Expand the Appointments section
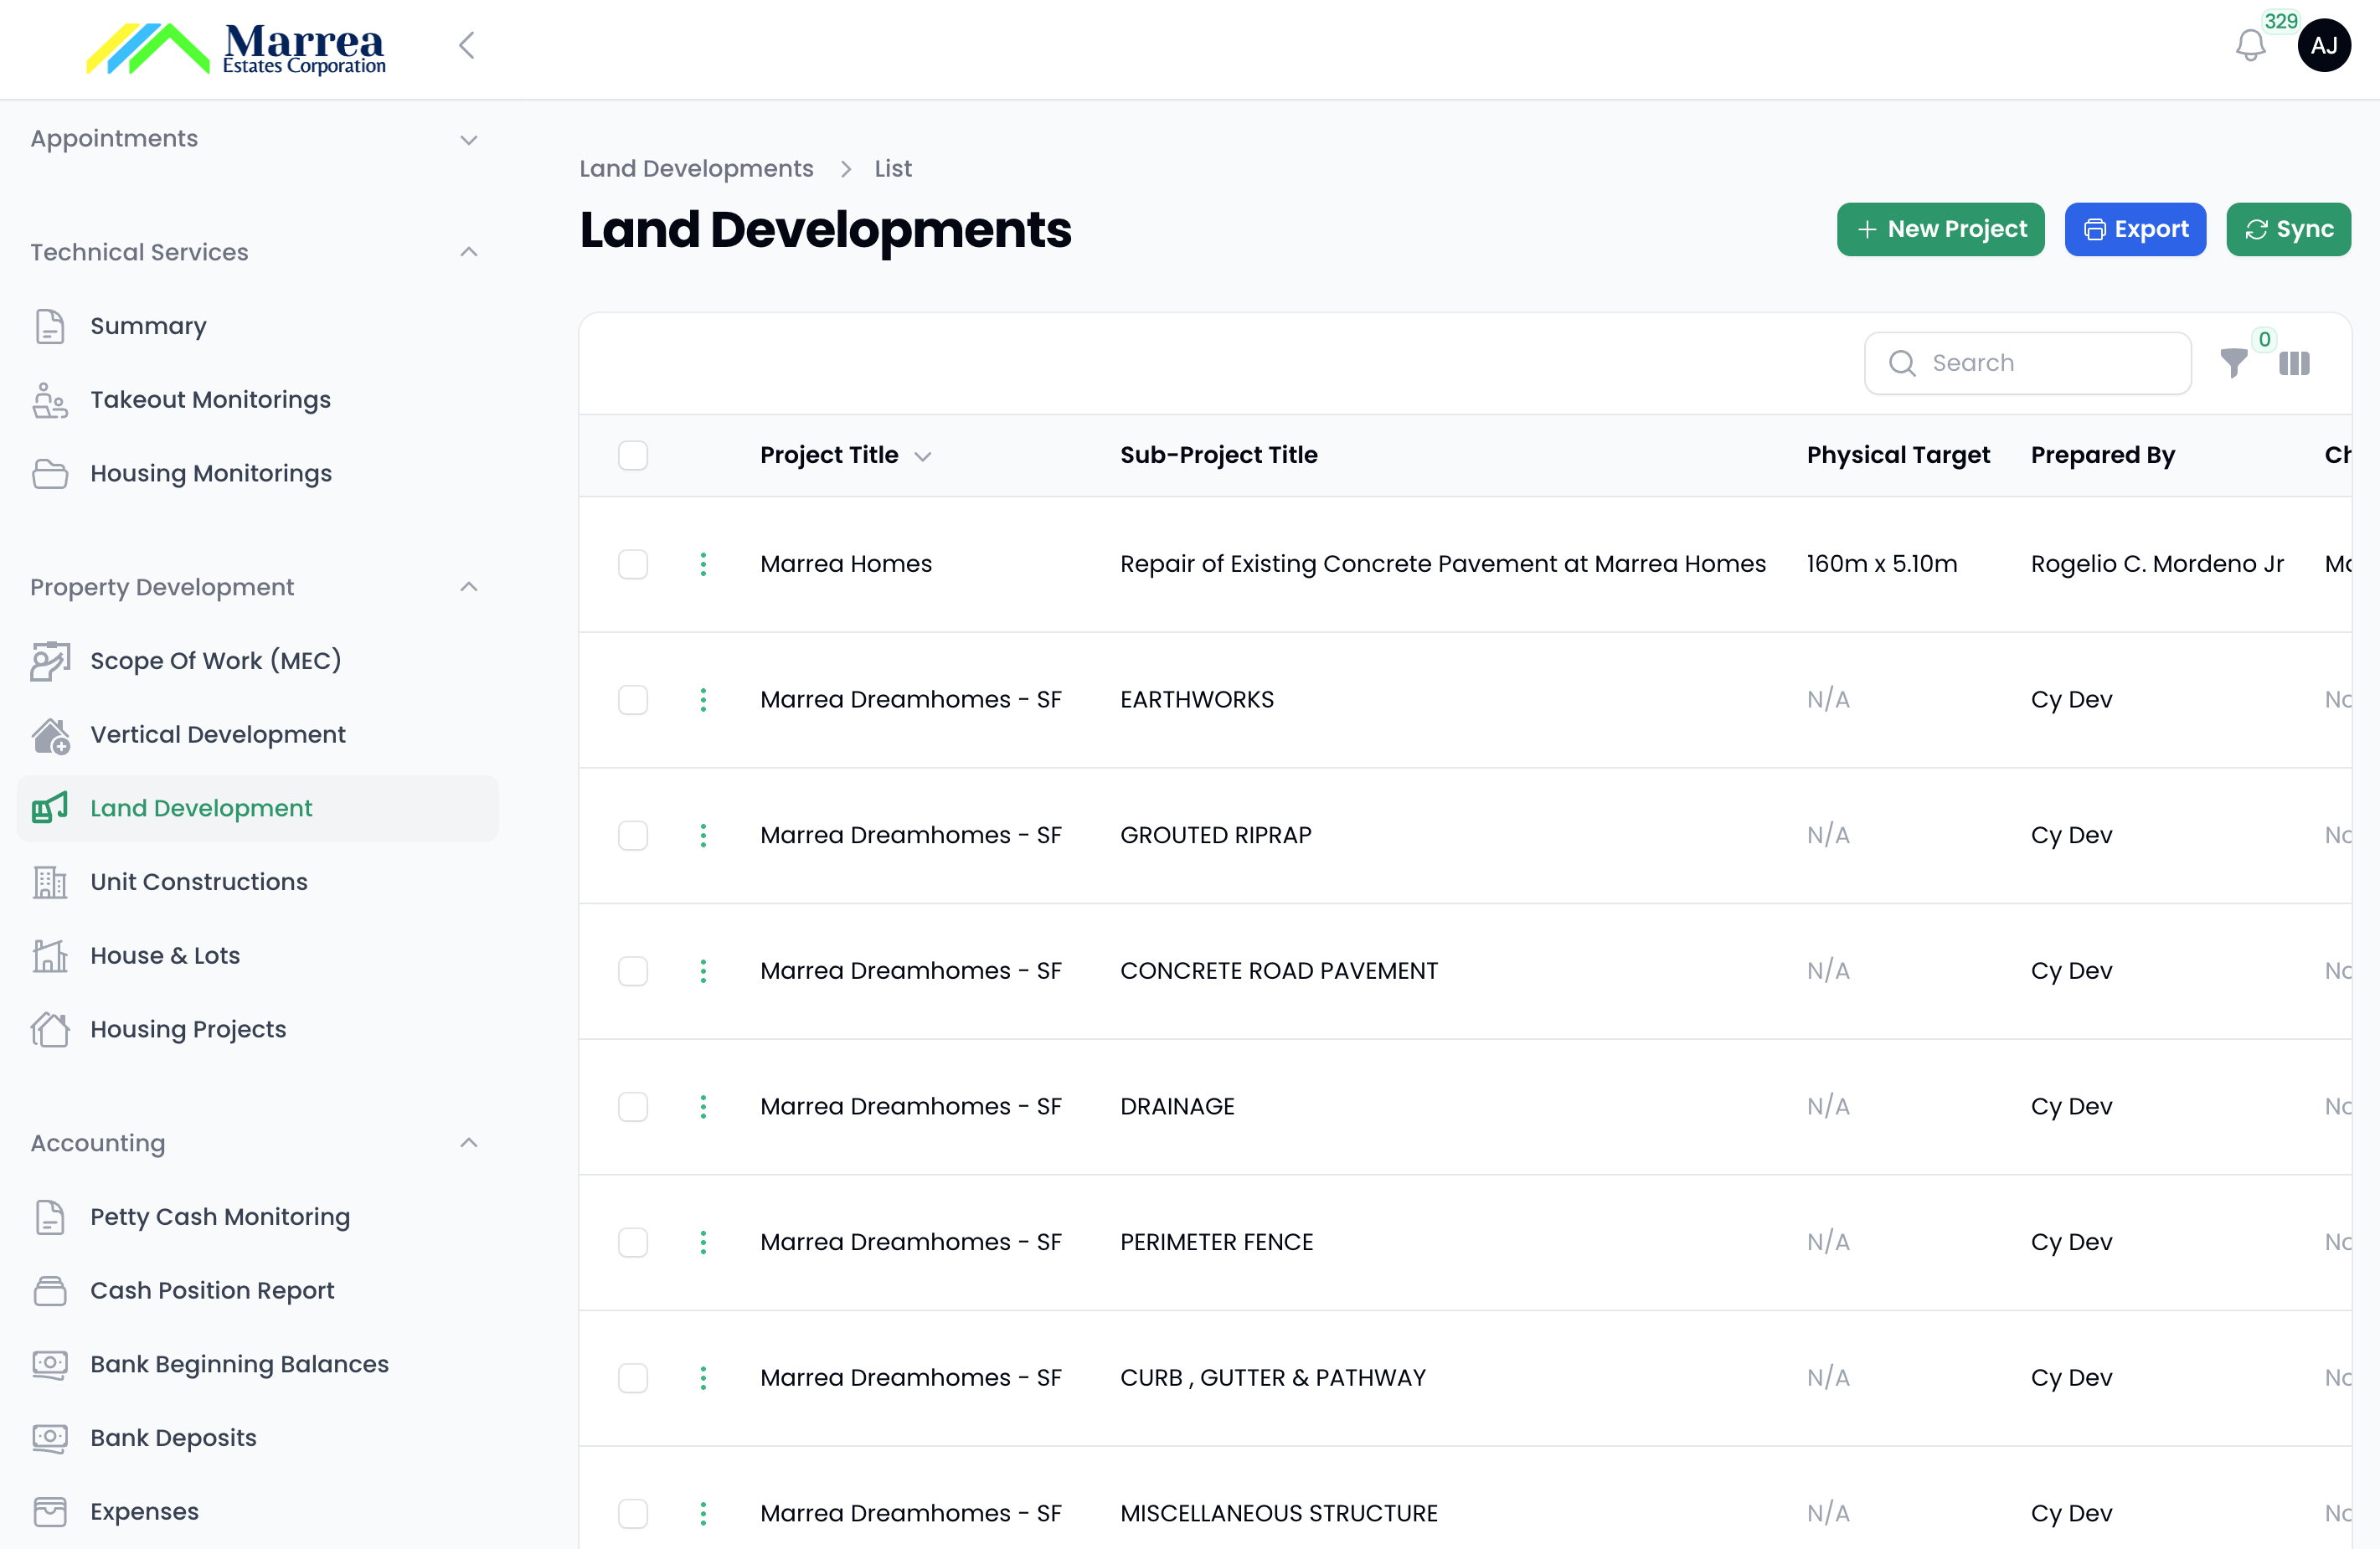This screenshot has width=2380, height=1549. (x=468, y=140)
